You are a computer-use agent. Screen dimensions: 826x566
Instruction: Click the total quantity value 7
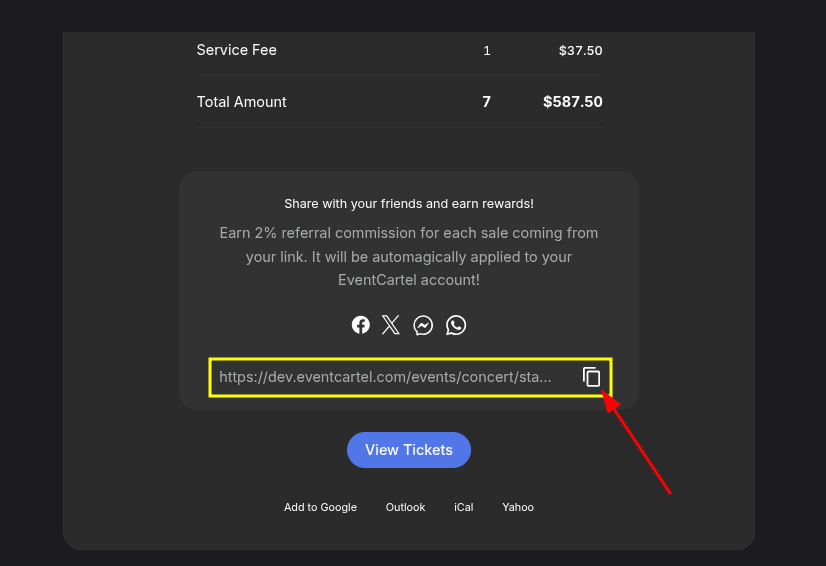pyautogui.click(x=487, y=102)
